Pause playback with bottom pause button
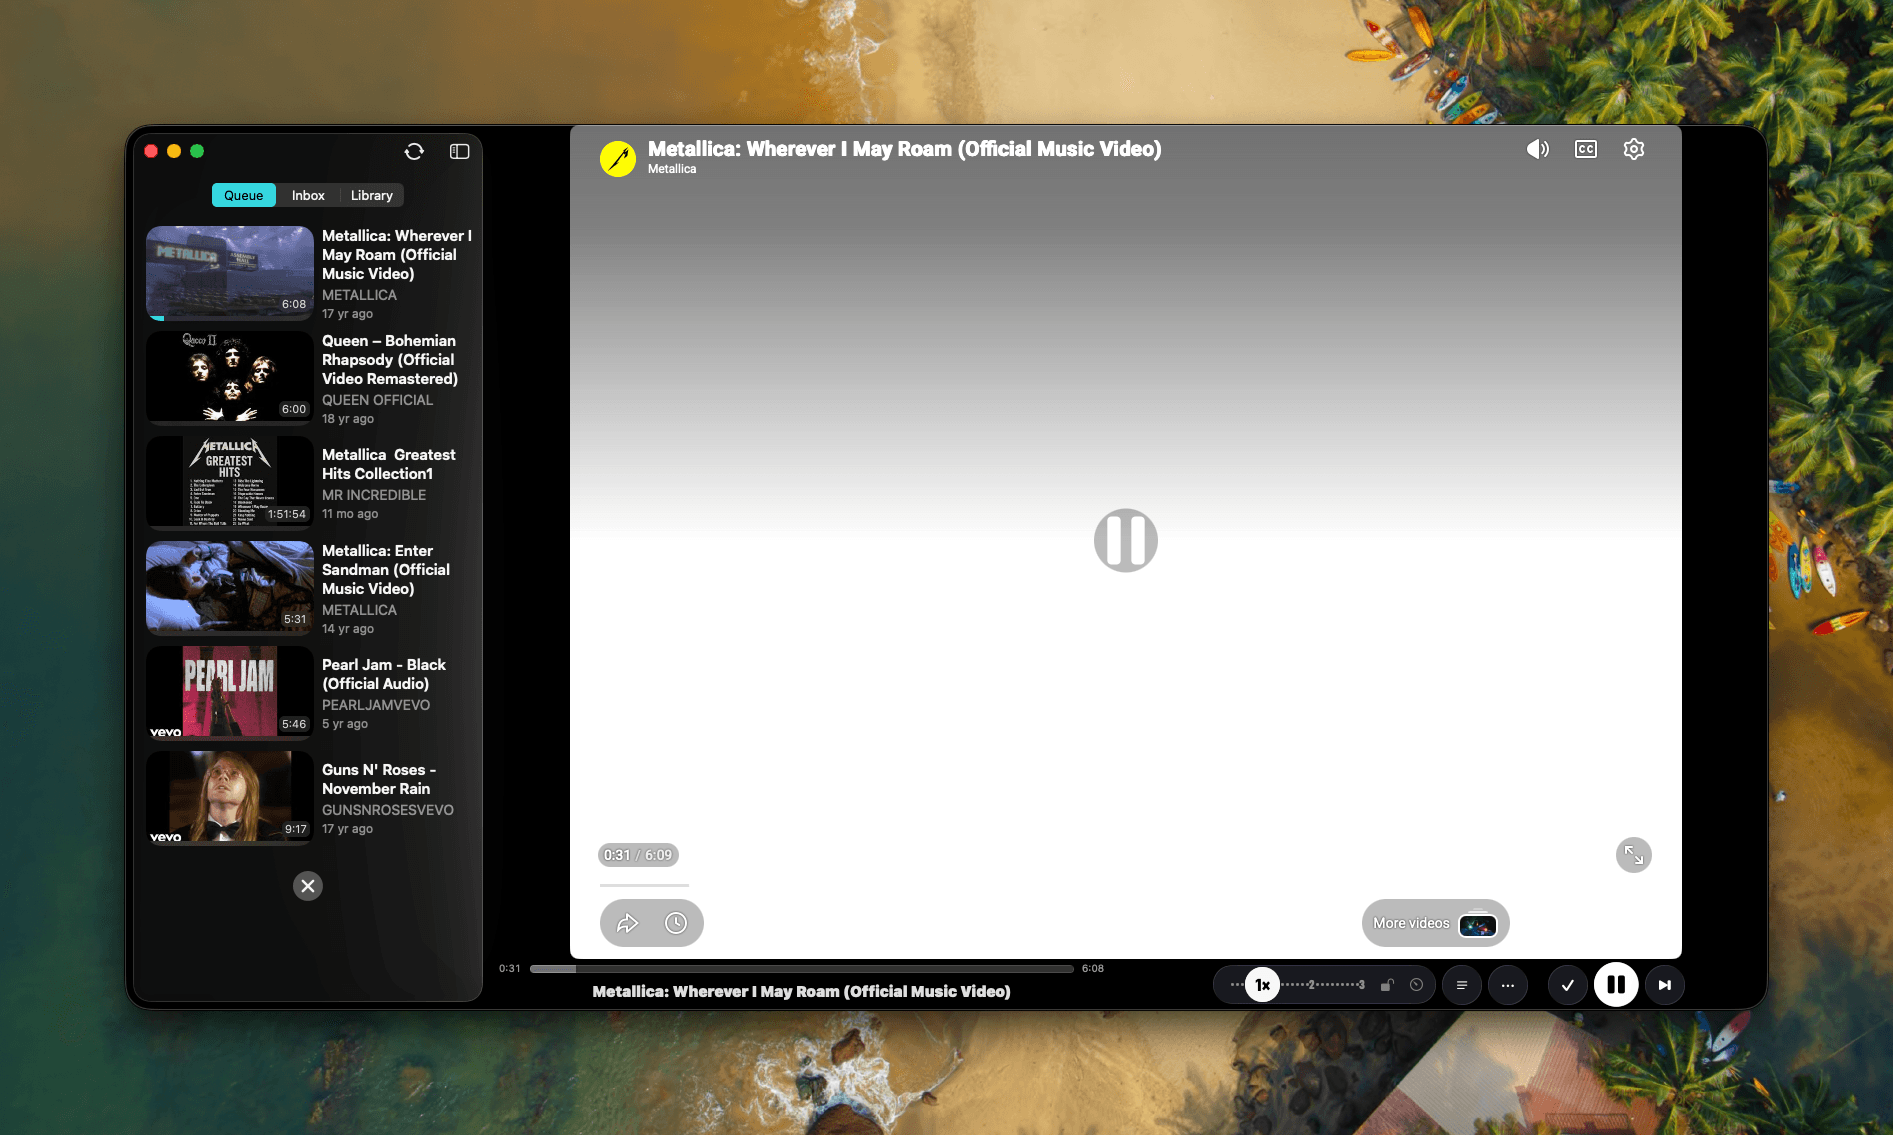Image resolution: width=1893 pixels, height=1135 pixels. [x=1616, y=985]
